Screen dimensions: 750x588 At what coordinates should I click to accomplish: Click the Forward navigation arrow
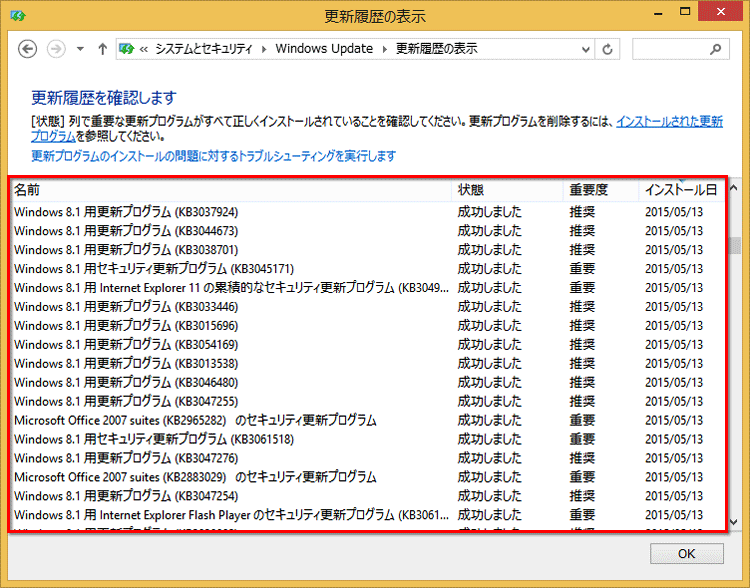pyautogui.click(x=56, y=49)
